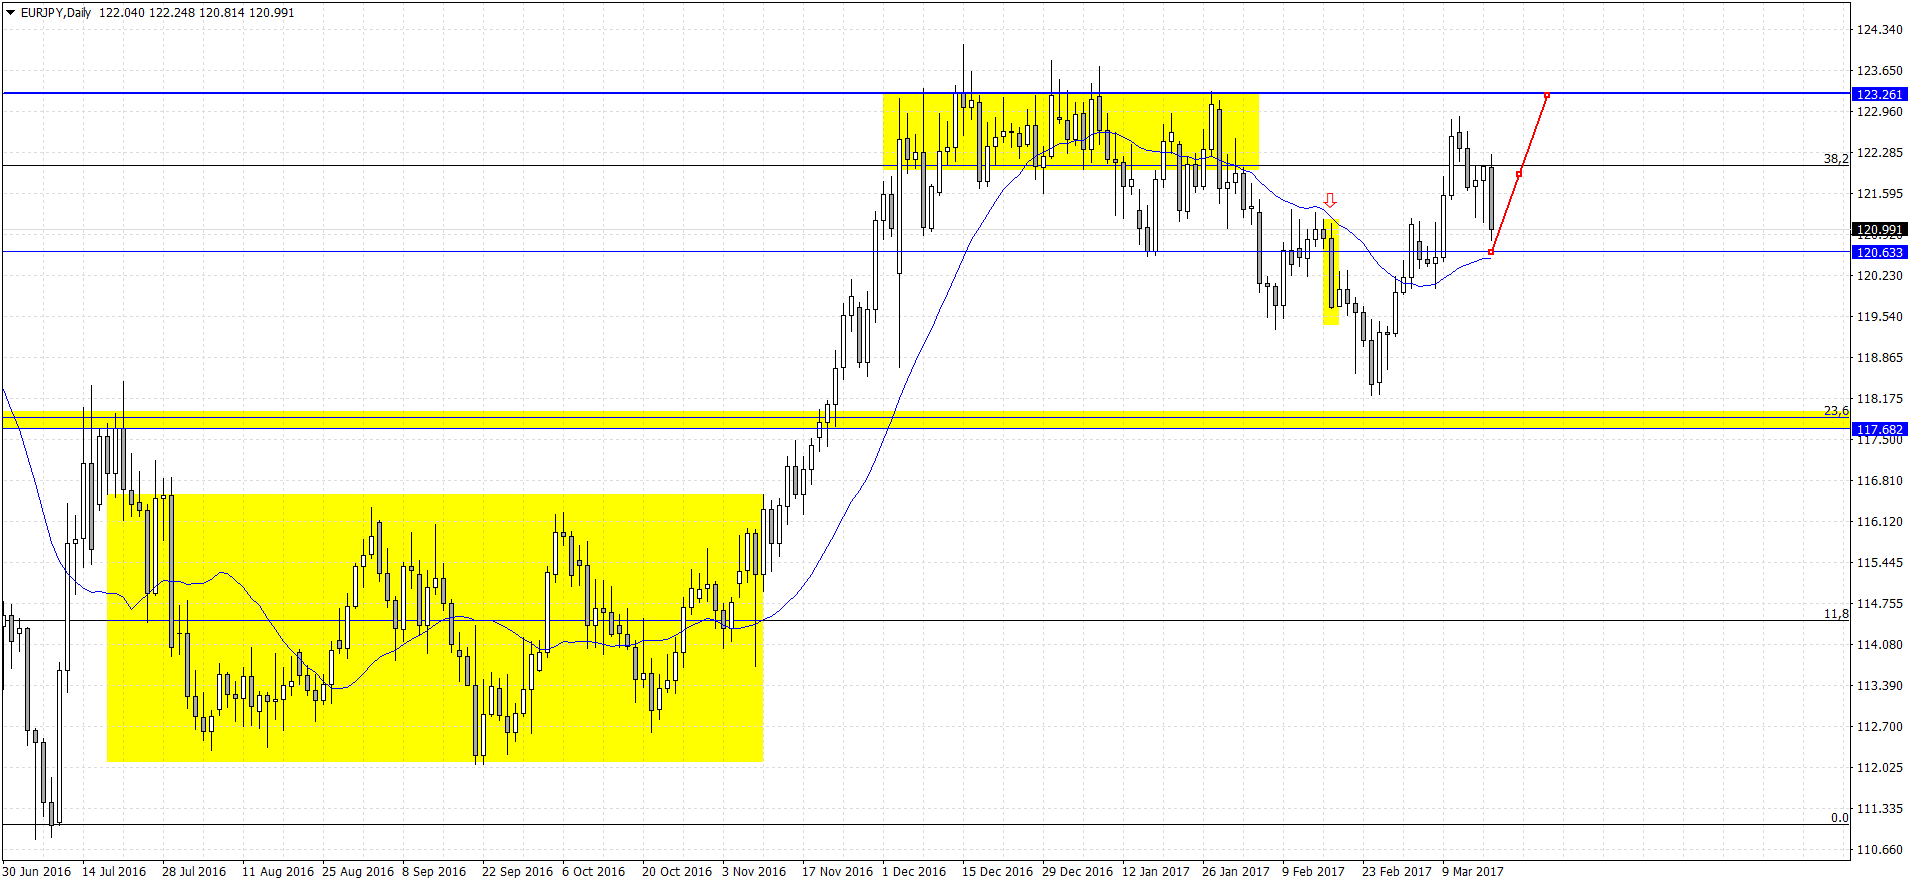The image size is (1910, 884).
Task: Click the 30 Jun 2016 date label
Action: [x=37, y=872]
